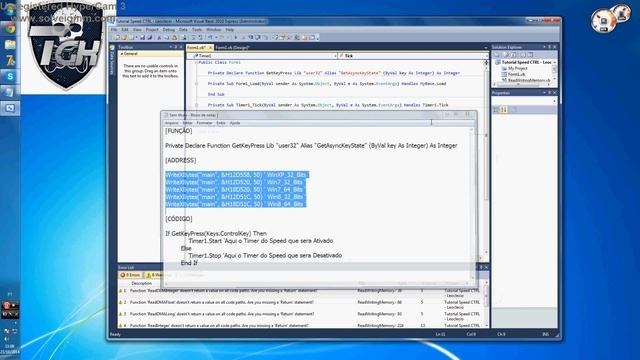Open the File menu in Visual Basic
The width and height of the screenshot is (640, 360).
click(114, 30)
